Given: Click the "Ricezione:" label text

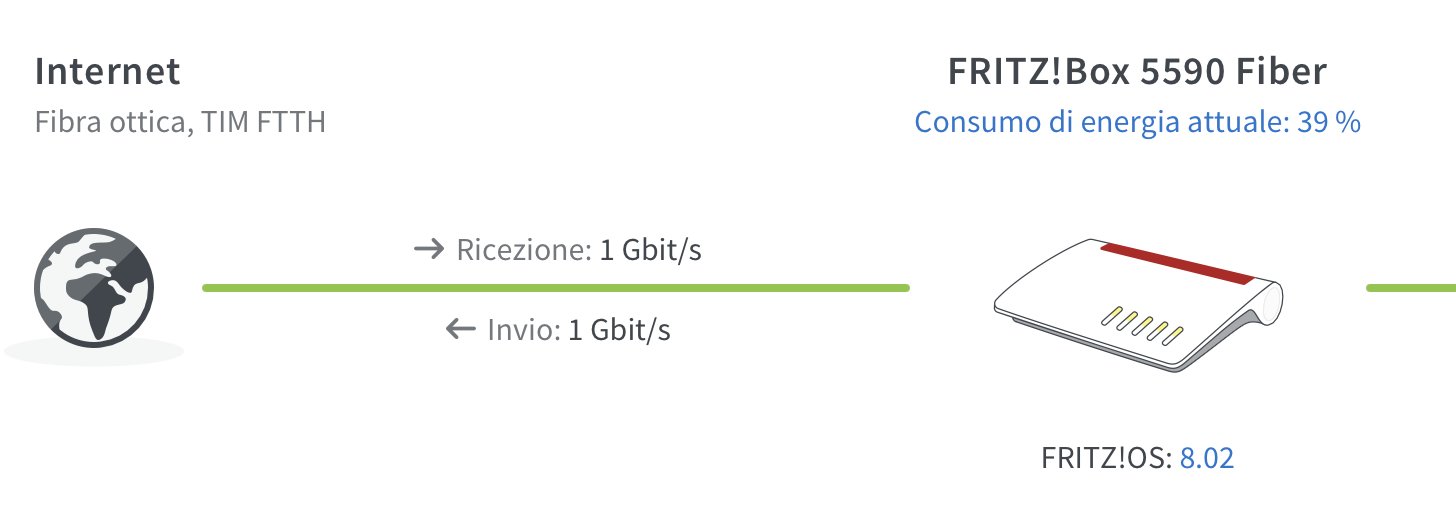Looking at the screenshot, I should [524, 250].
